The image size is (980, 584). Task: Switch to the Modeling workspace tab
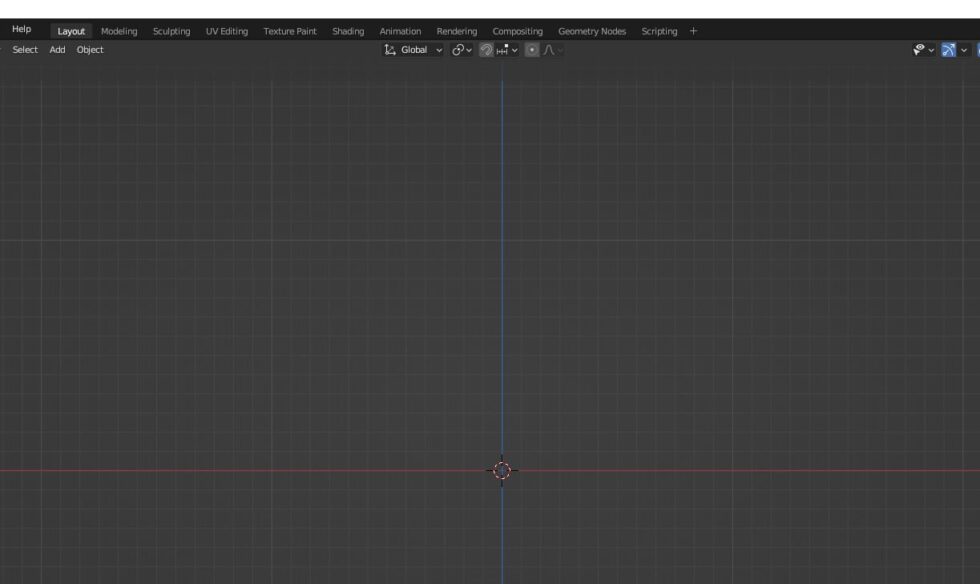pos(119,30)
